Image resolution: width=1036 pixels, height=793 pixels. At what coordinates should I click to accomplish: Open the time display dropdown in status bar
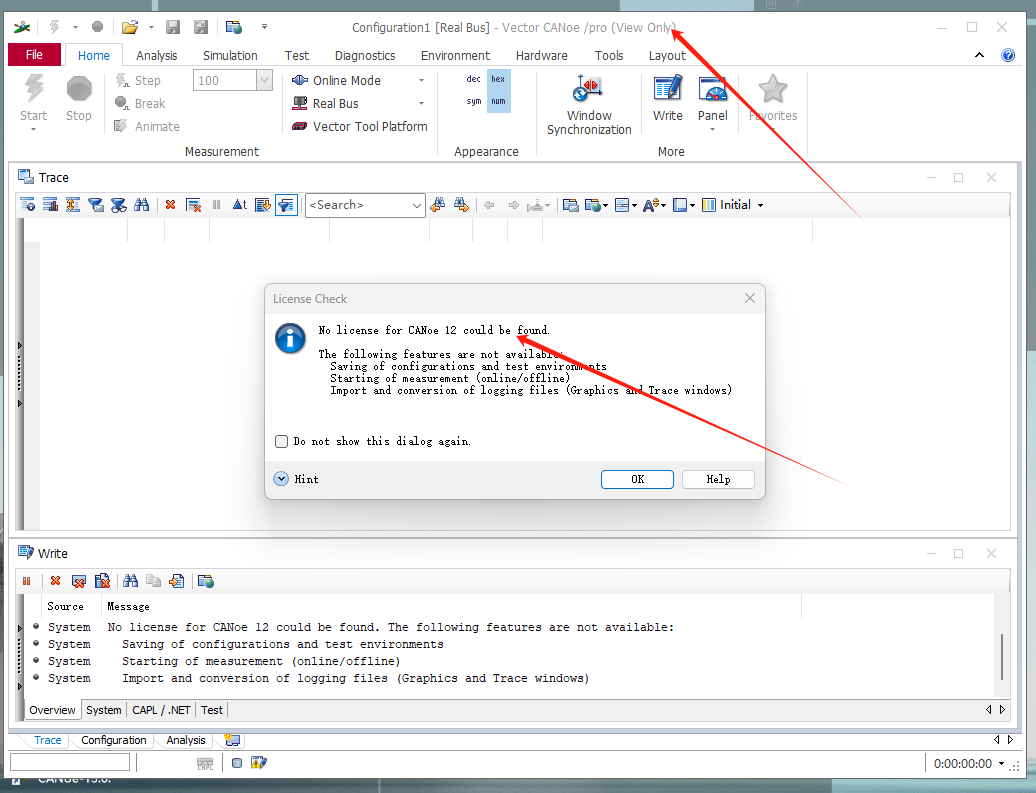tap(1002, 764)
